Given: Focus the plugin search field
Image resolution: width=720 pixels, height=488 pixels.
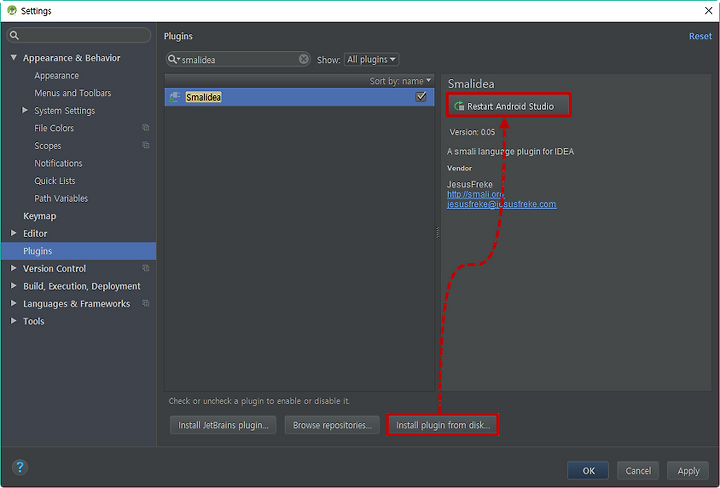Looking at the screenshot, I should [x=238, y=59].
